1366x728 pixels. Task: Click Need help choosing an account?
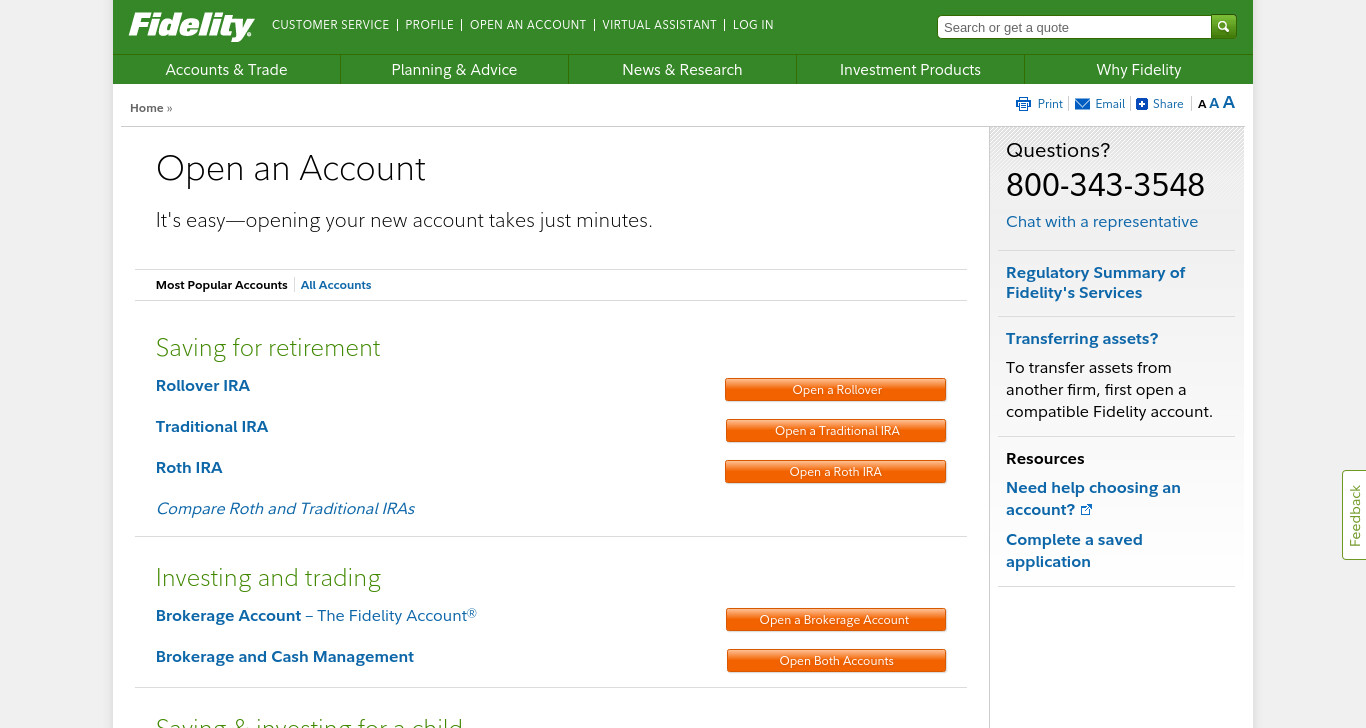coord(1093,499)
